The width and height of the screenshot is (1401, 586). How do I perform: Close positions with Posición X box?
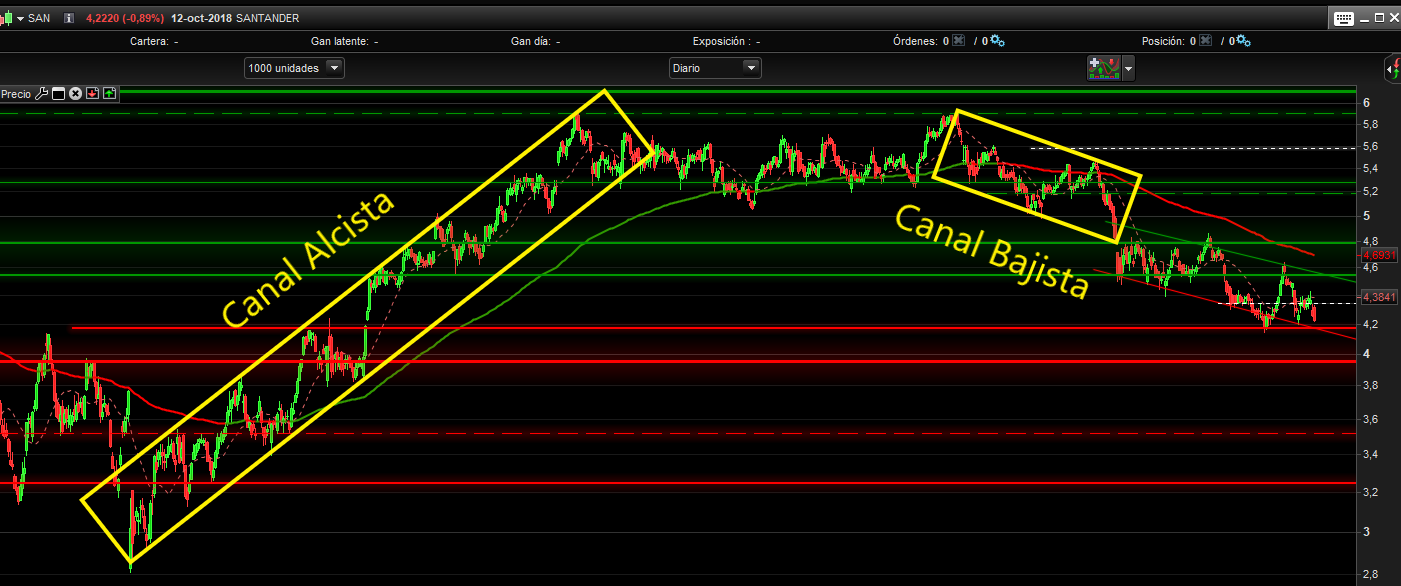(1205, 41)
